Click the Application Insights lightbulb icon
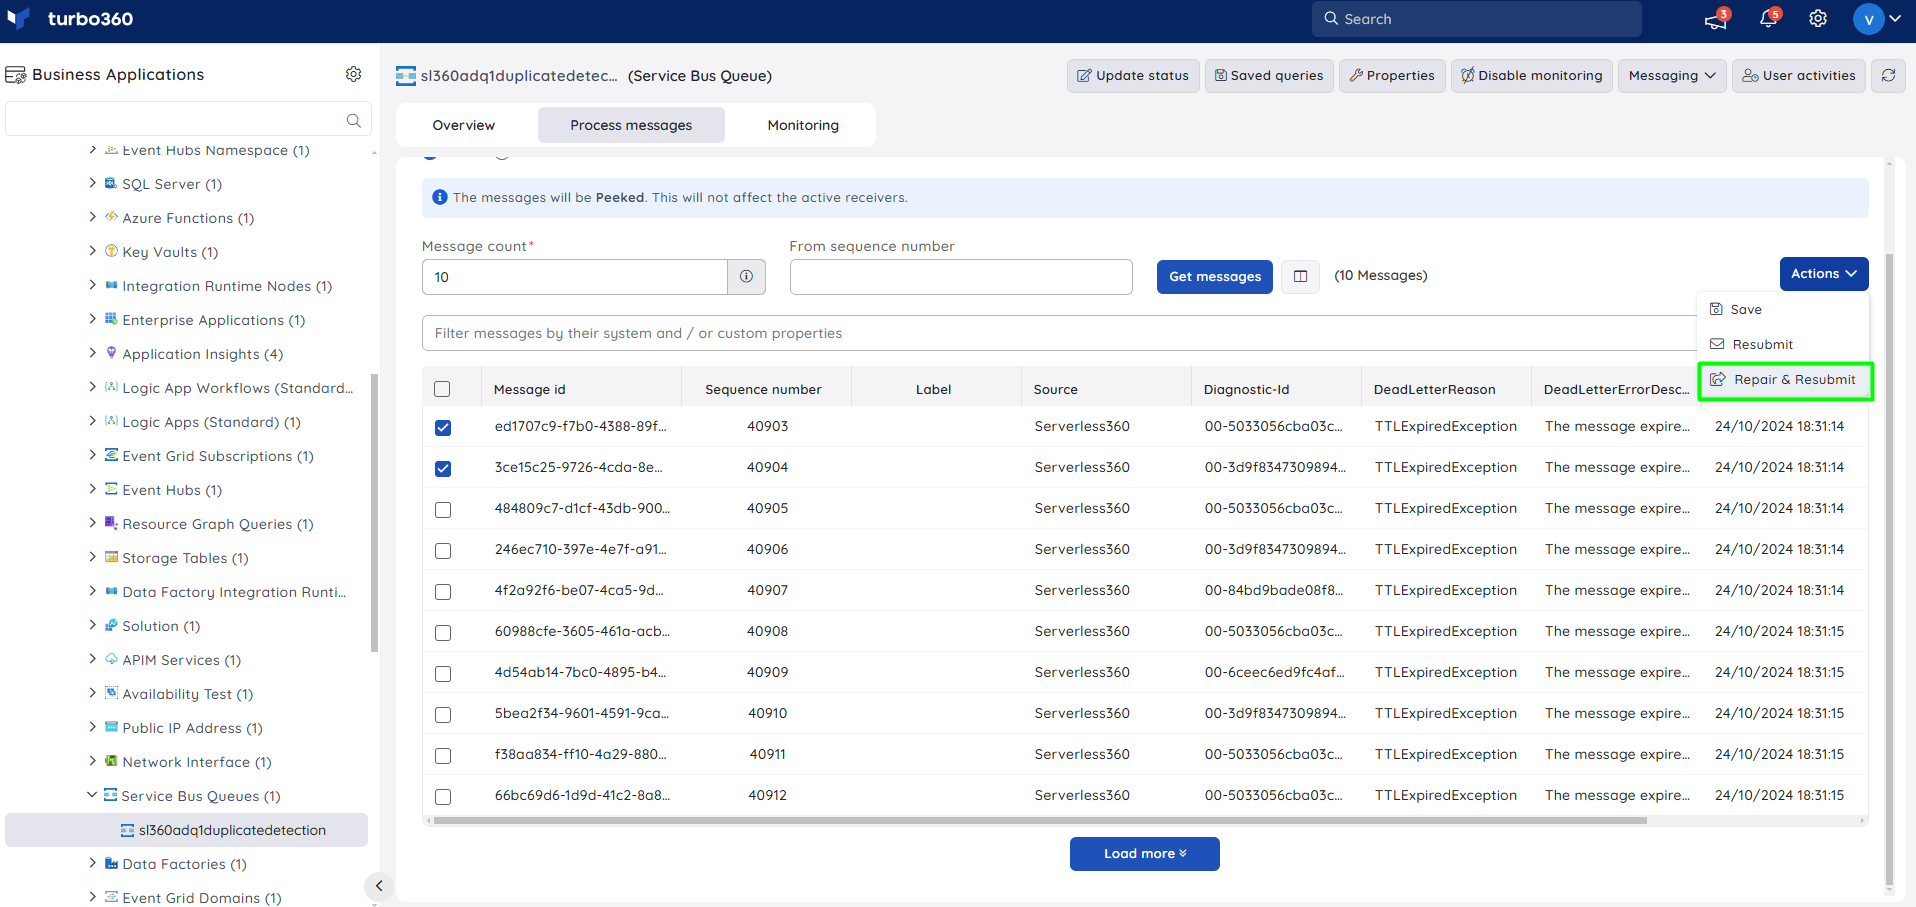Screen dimensions: 1916x907 pyautogui.click(x=111, y=353)
